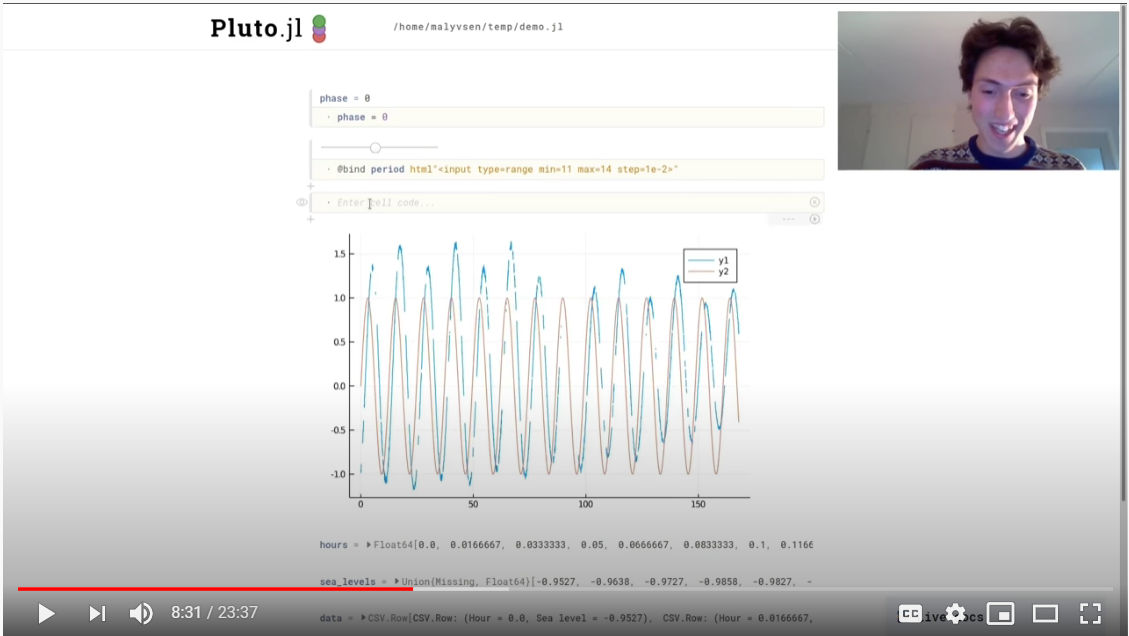This screenshot has width=1129, height=636.
Task: Click the @bind period code cell
Action: tap(569, 169)
